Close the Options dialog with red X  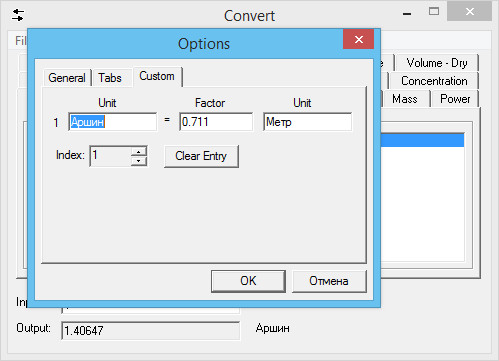point(359,39)
